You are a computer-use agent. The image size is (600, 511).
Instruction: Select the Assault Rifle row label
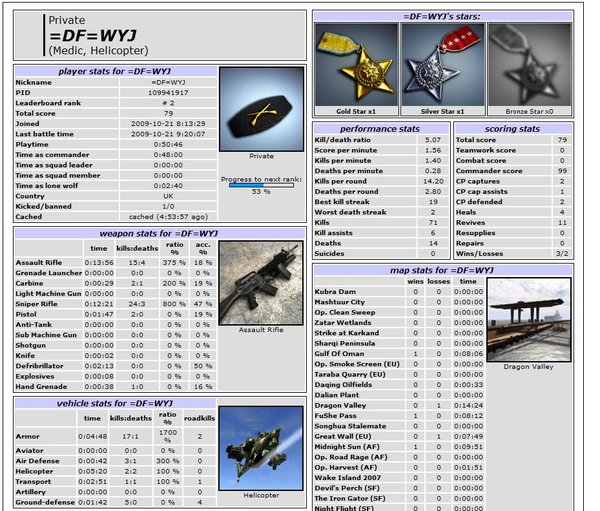(x=39, y=263)
